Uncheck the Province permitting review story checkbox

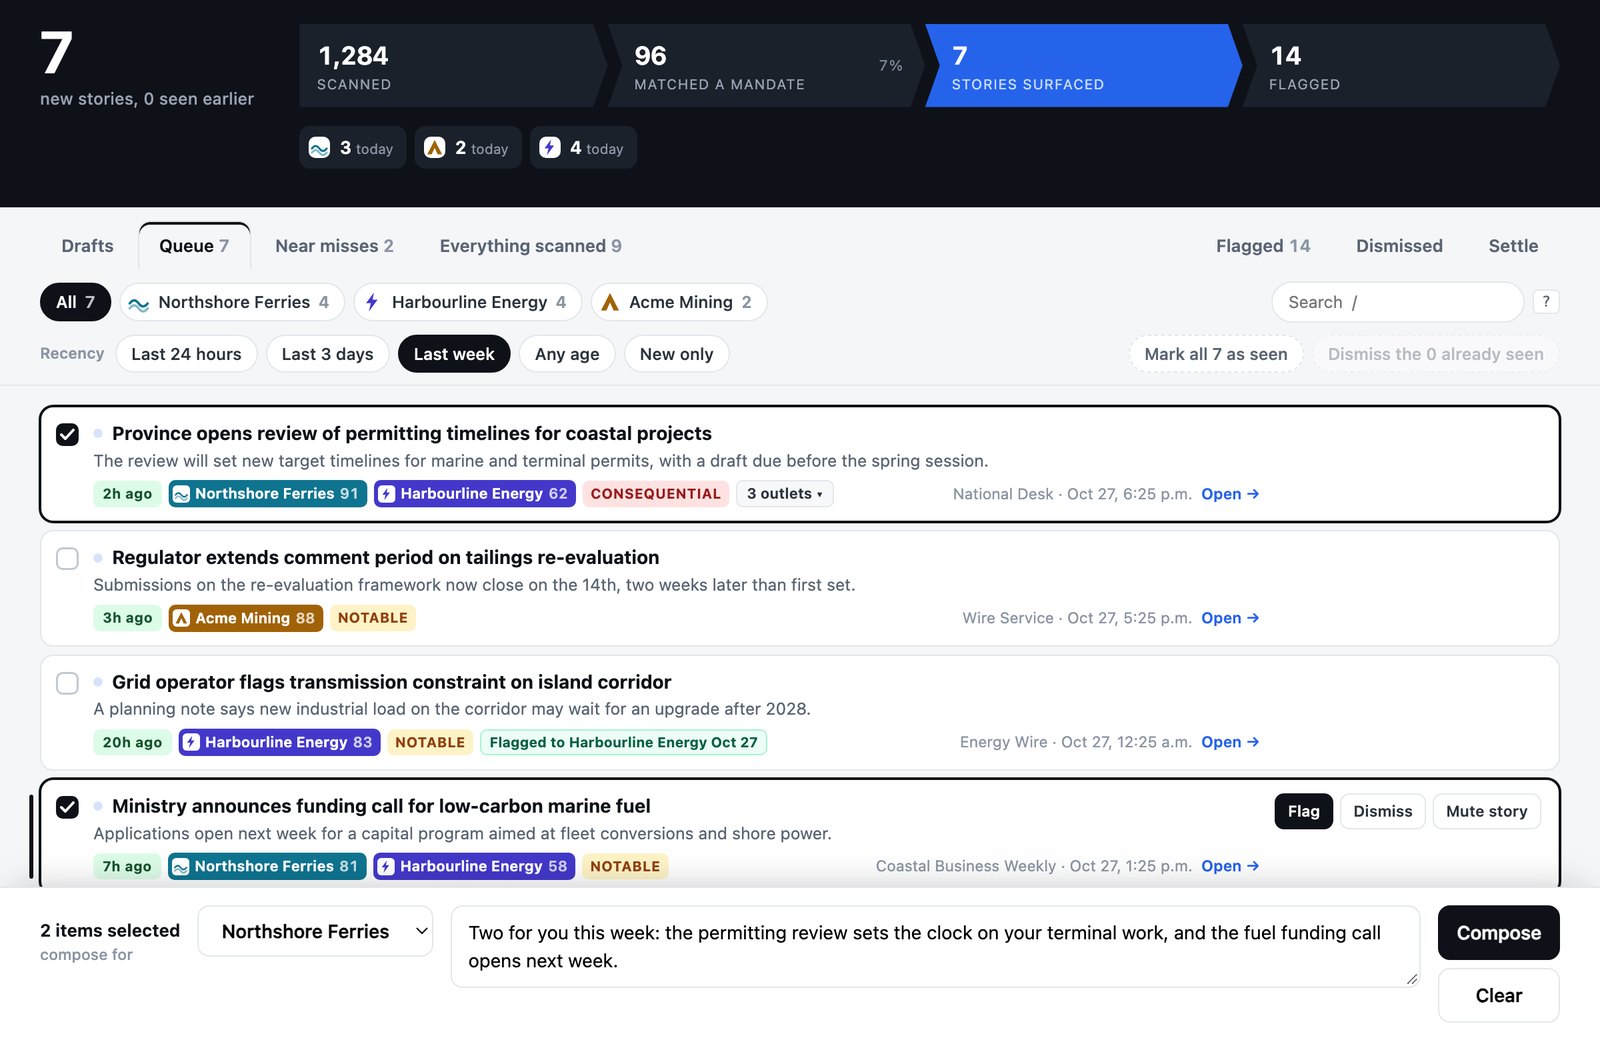coord(67,434)
